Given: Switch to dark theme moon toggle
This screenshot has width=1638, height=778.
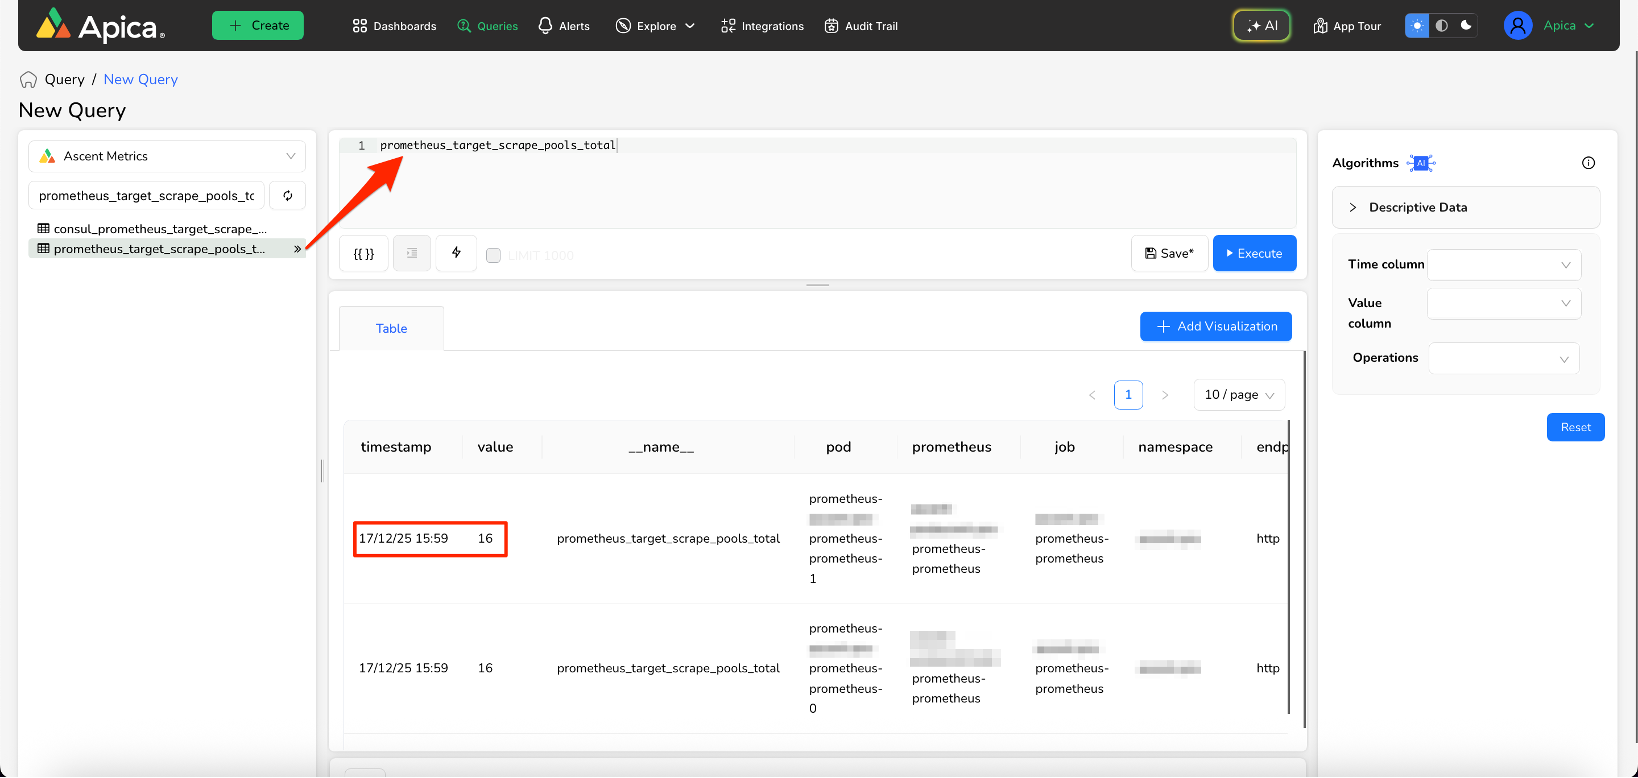Looking at the screenshot, I should (1466, 26).
